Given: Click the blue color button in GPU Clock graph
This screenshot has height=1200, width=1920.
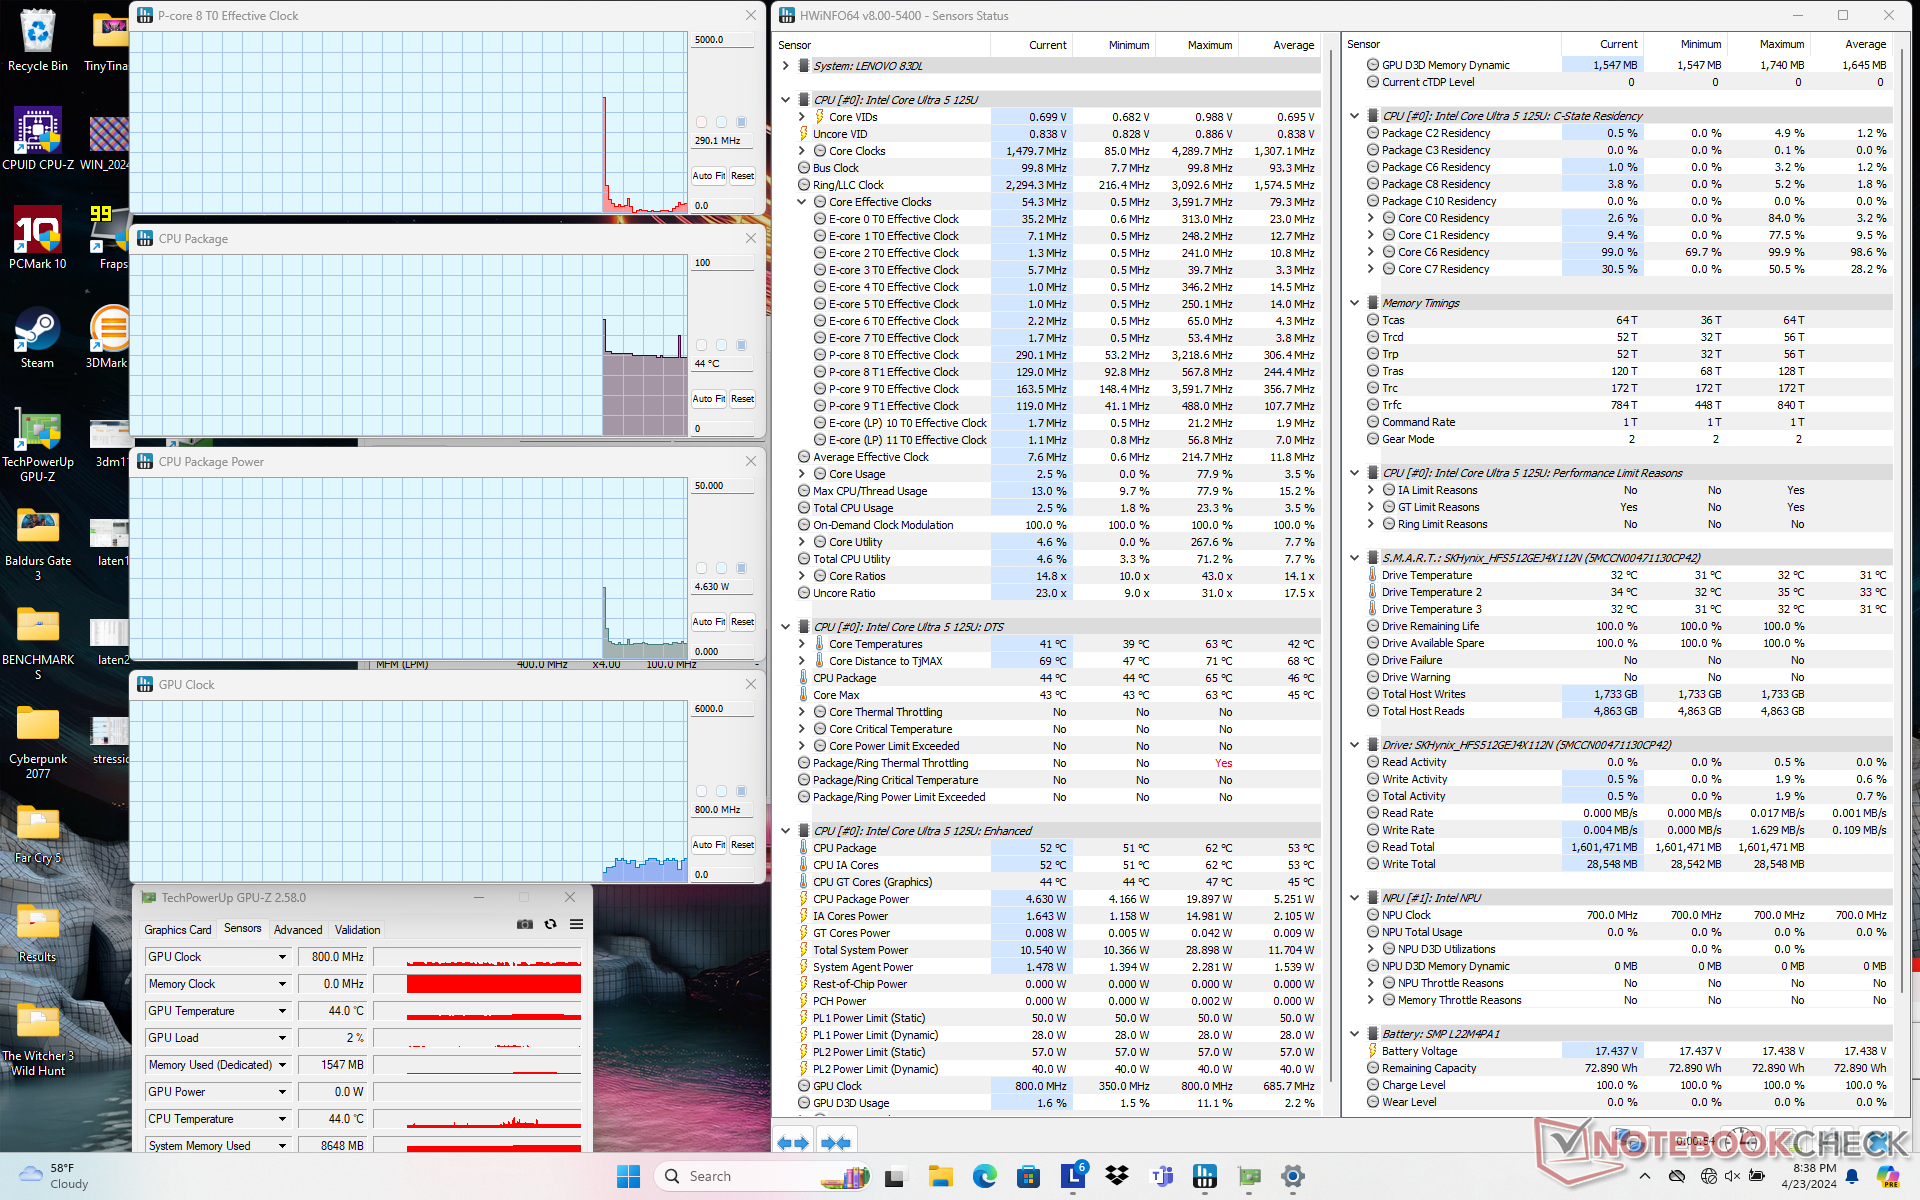Looking at the screenshot, I should (x=741, y=791).
